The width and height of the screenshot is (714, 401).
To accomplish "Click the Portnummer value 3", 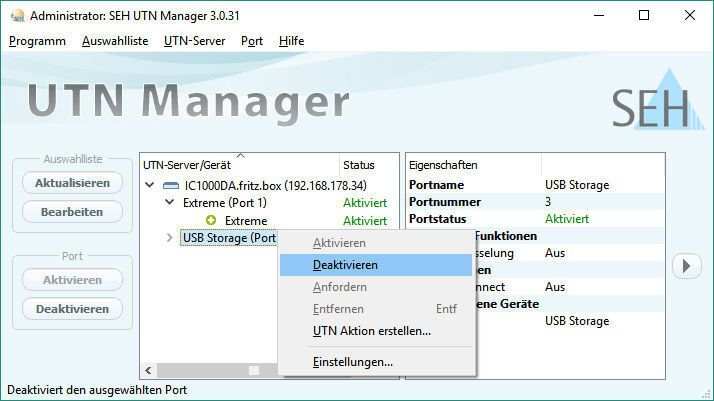I will coord(548,202).
